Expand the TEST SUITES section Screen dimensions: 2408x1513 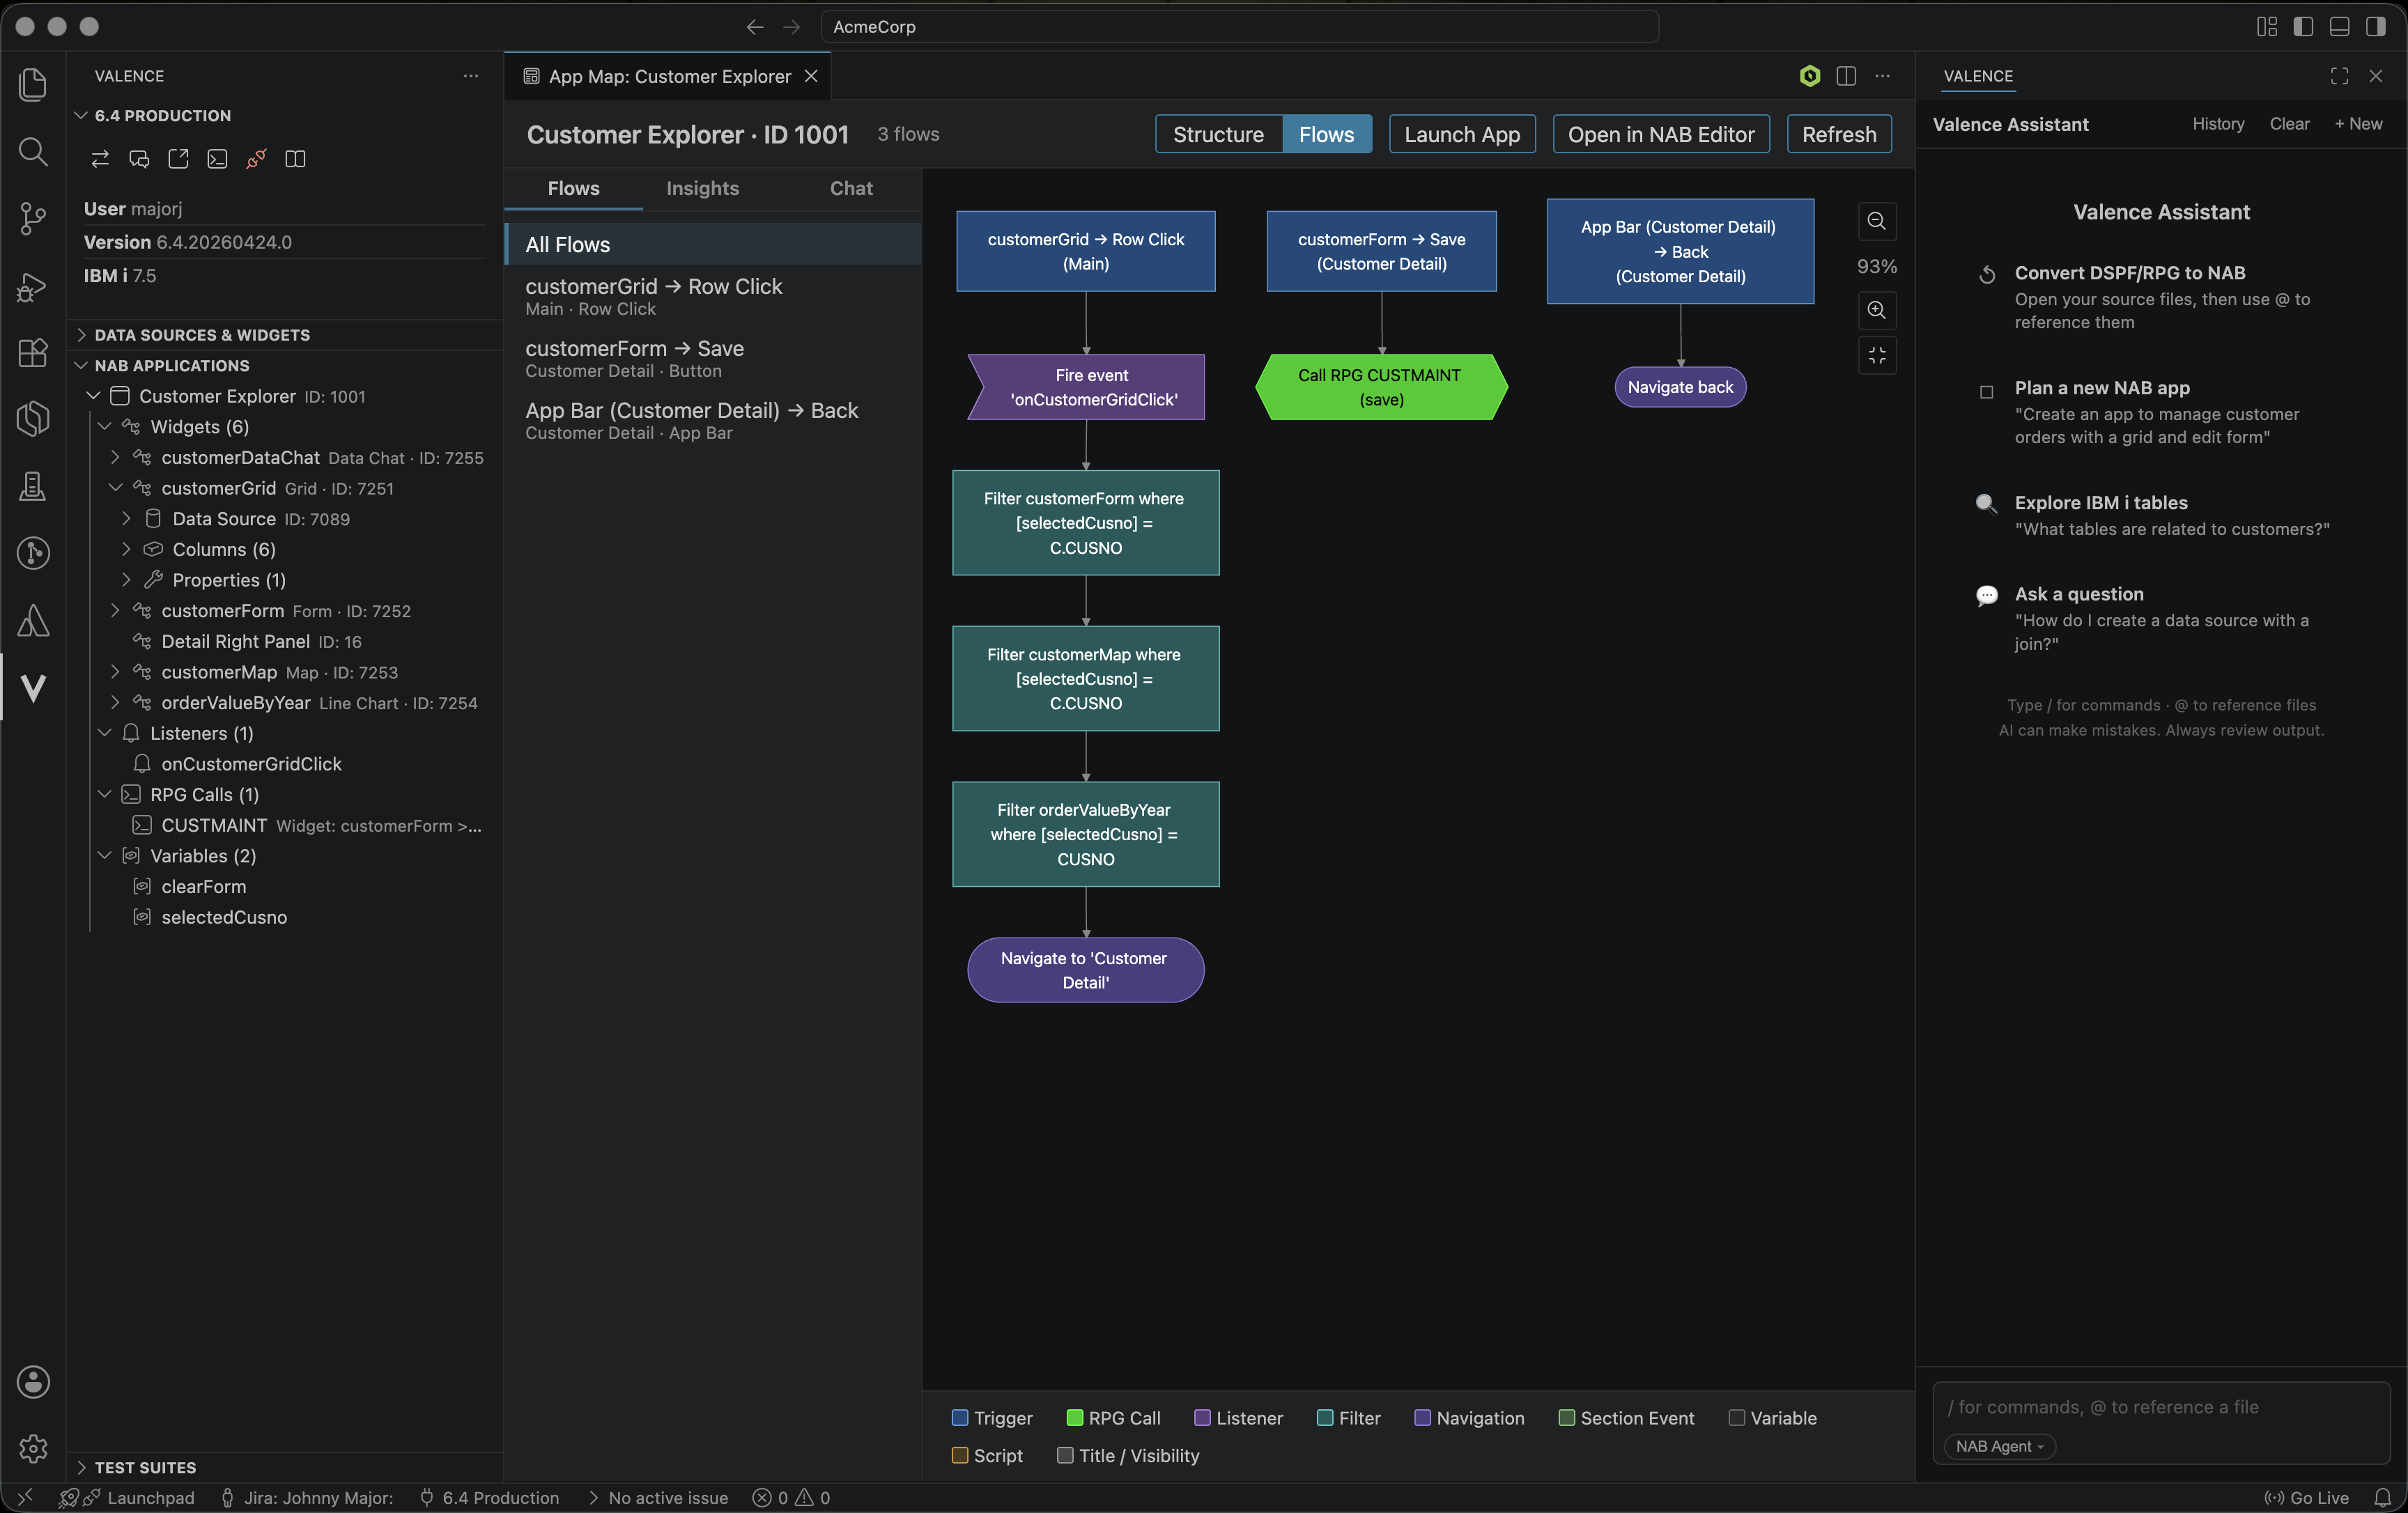click(81, 1467)
